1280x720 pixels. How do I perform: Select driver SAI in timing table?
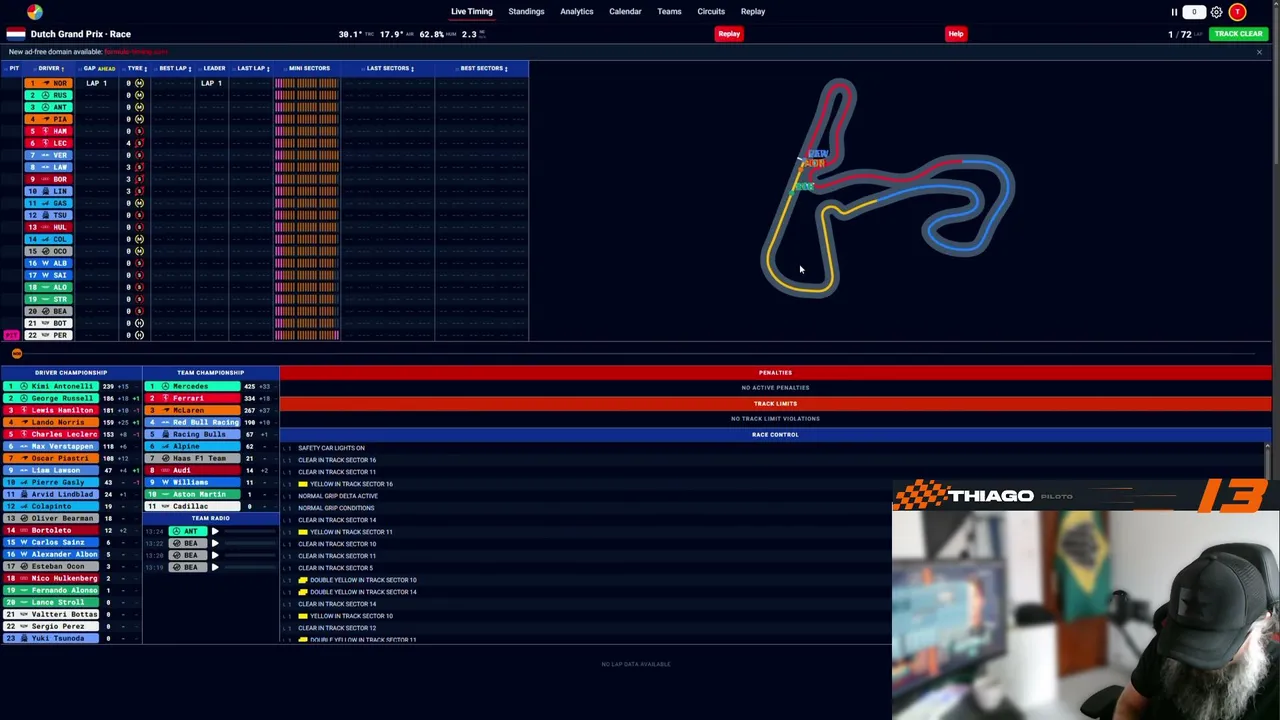(x=48, y=275)
